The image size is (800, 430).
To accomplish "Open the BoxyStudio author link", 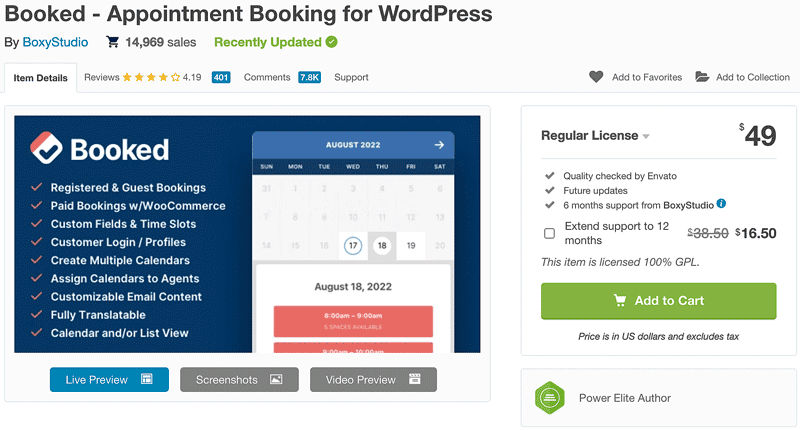I will pos(55,42).
